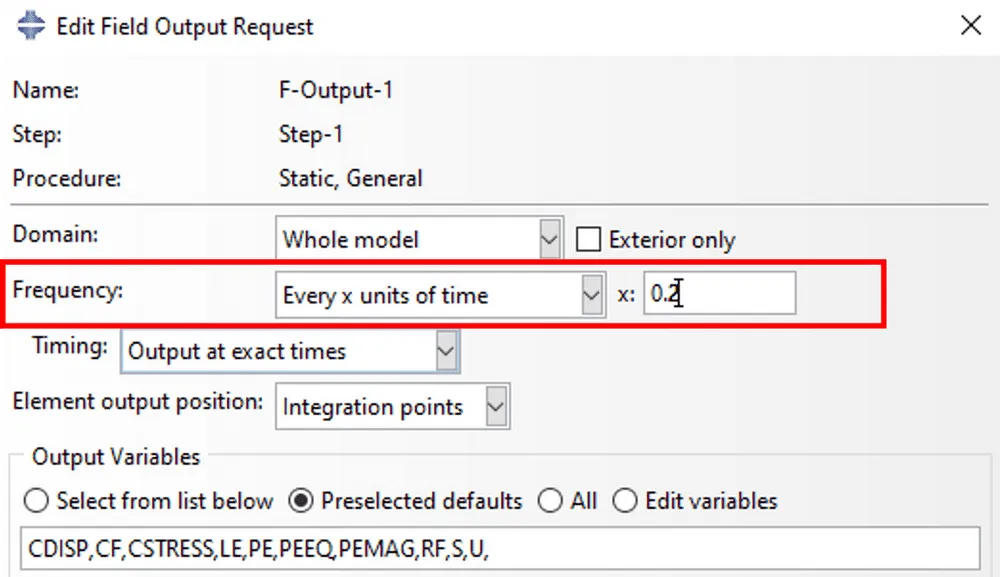1000x577 pixels.
Task: Pick the Edit variables radio option
Action: pyautogui.click(x=625, y=501)
